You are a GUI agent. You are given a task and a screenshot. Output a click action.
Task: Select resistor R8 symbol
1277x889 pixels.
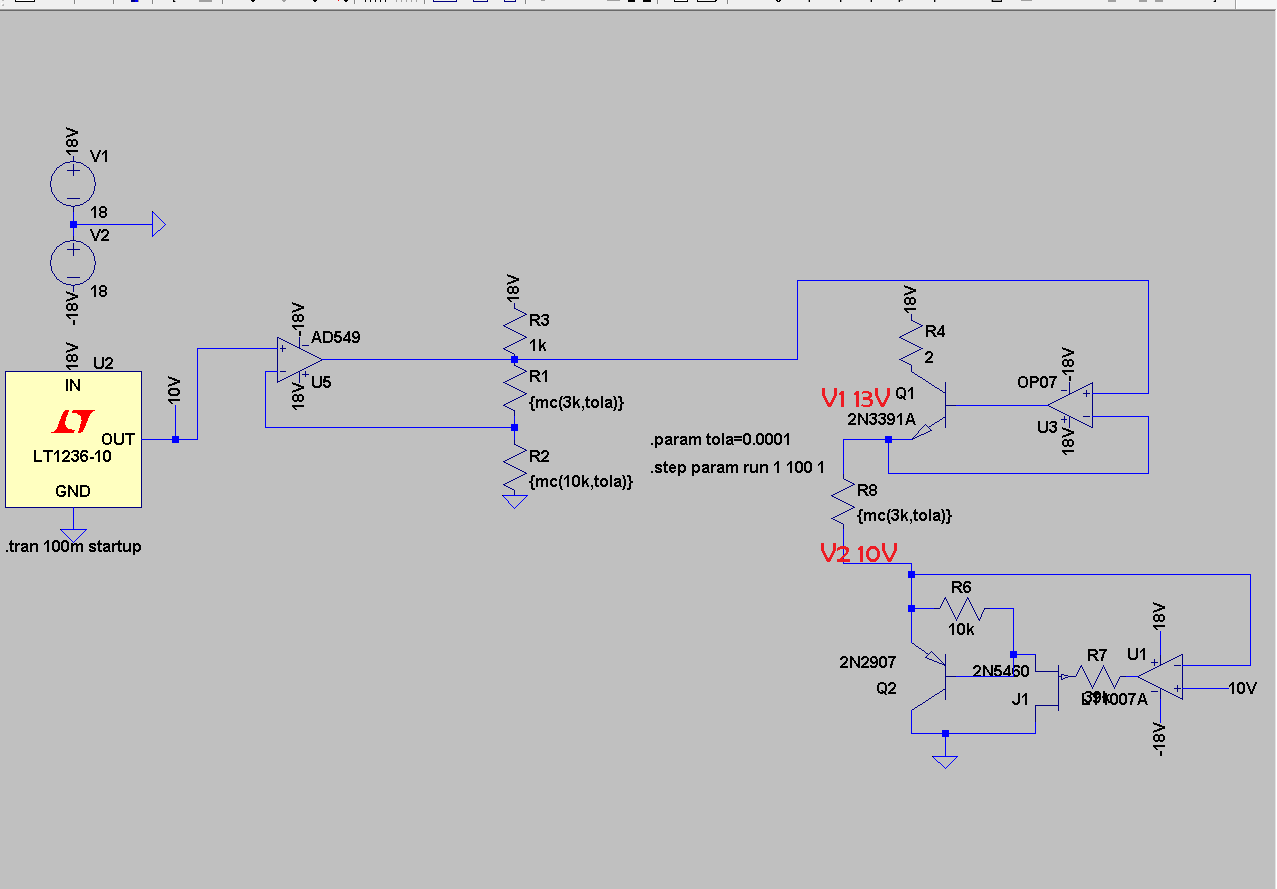point(843,502)
